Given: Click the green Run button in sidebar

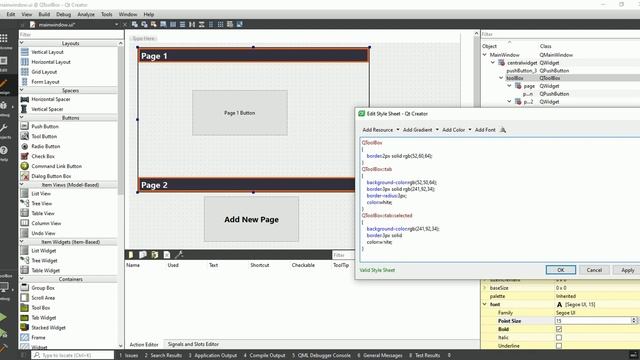Looking at the screenshot, I should pyautogui.click(x=3, y=317).
